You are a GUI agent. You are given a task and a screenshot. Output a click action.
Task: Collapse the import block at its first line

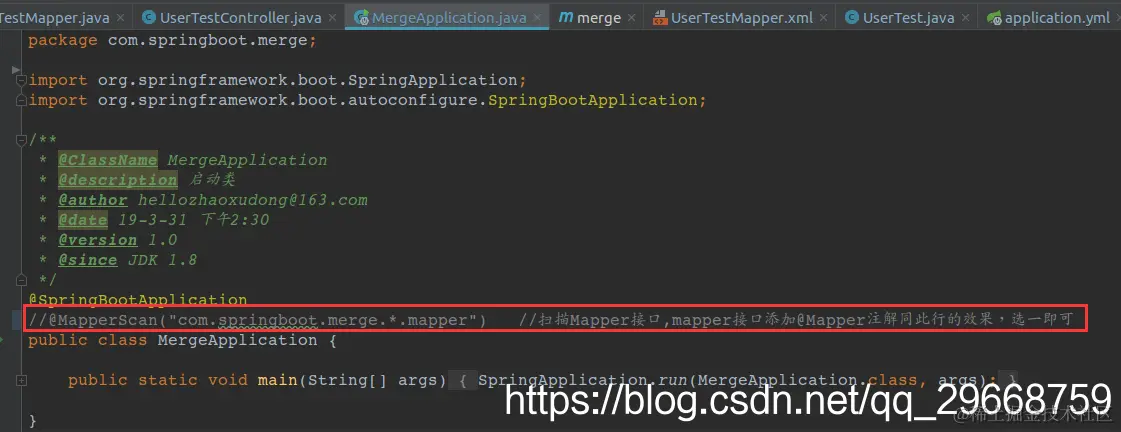point(21,80)
